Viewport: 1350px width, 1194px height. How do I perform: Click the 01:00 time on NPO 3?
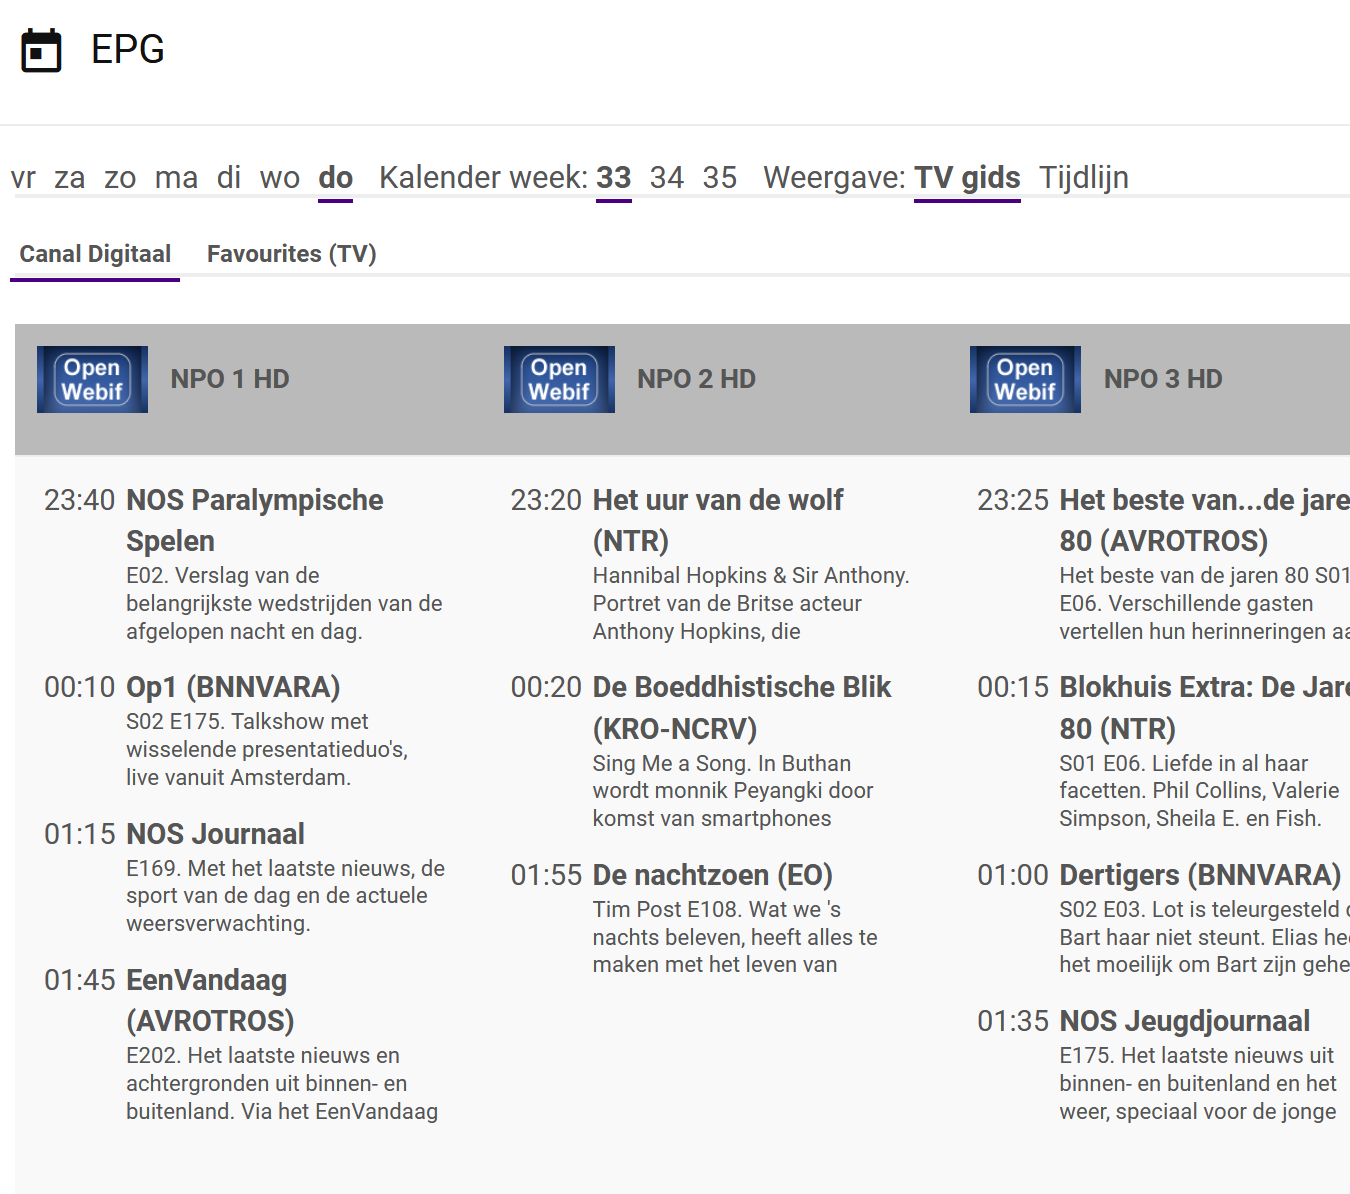pos(1013,875)
